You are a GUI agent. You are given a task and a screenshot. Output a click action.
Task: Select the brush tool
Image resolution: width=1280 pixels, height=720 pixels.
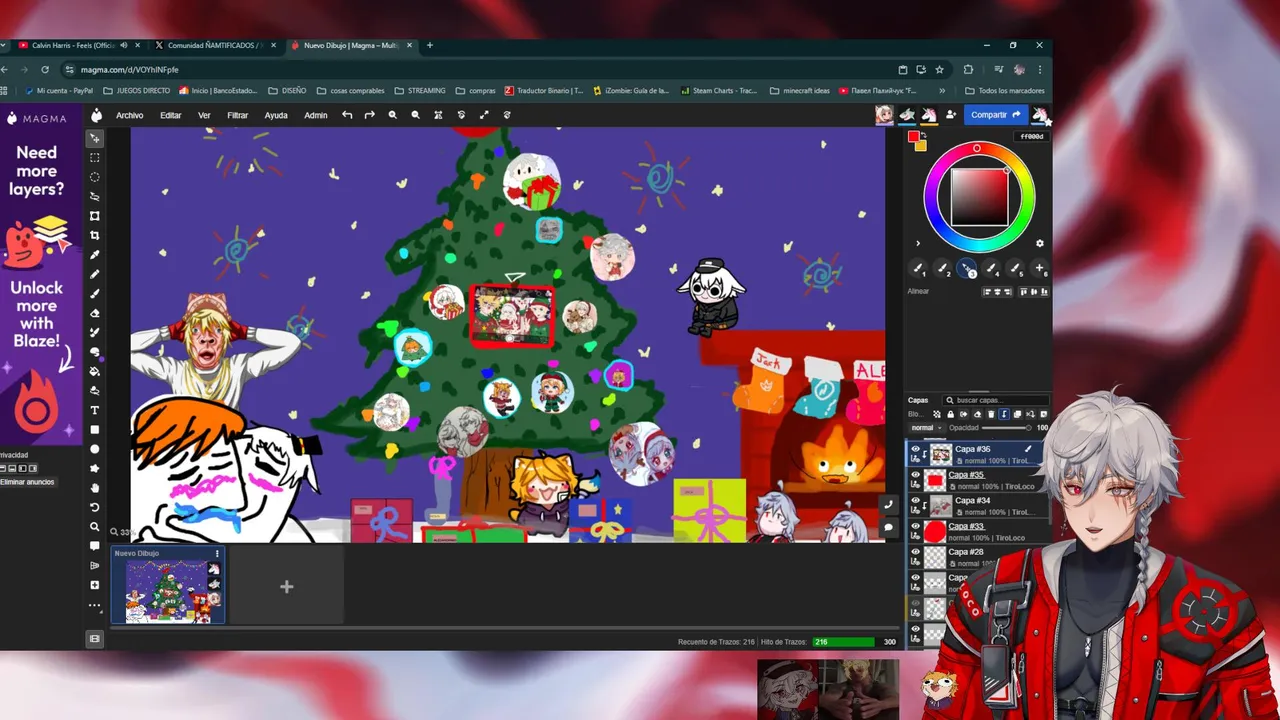pyautogui.click(x=95, y=294)
